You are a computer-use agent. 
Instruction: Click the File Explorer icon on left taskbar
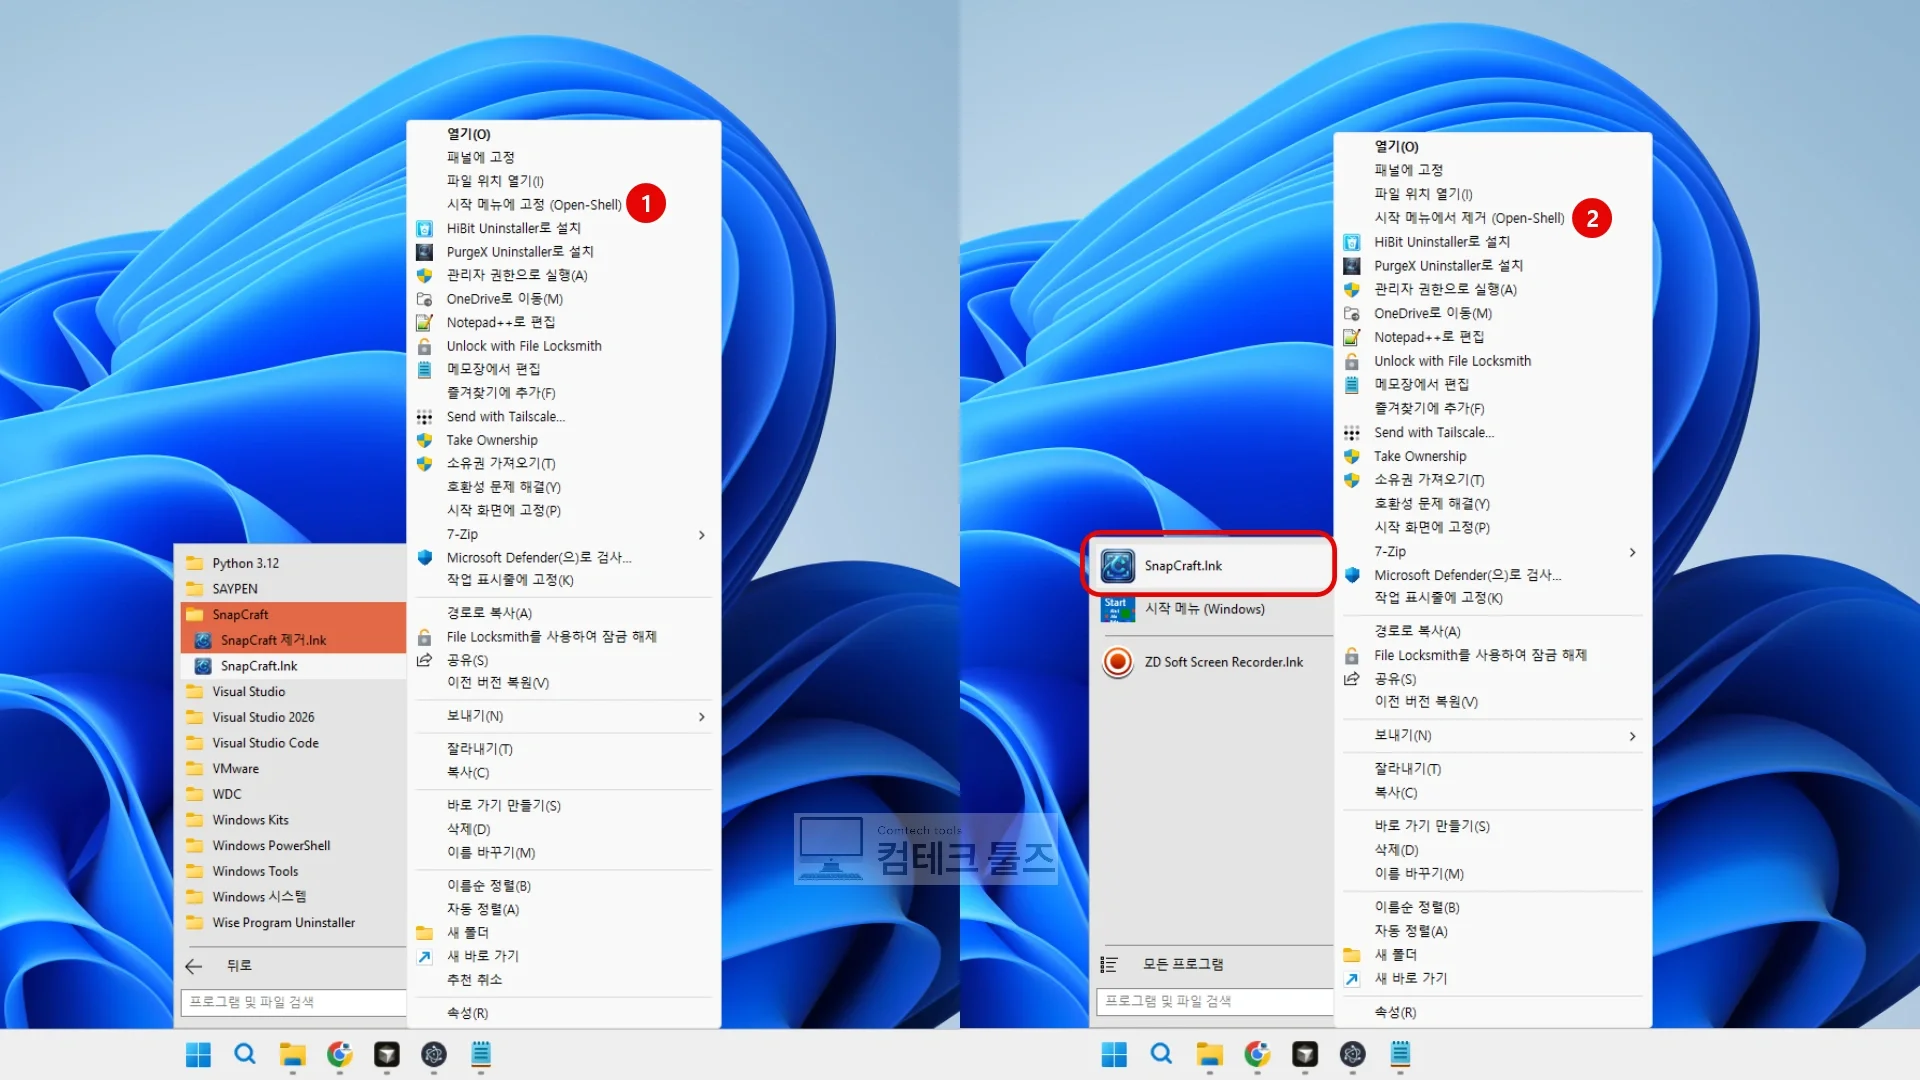[292, 1054]
